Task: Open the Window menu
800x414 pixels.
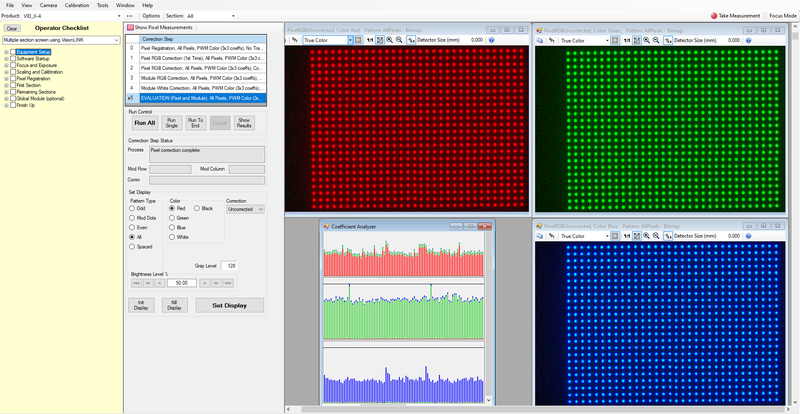Action: pos(125,5)
